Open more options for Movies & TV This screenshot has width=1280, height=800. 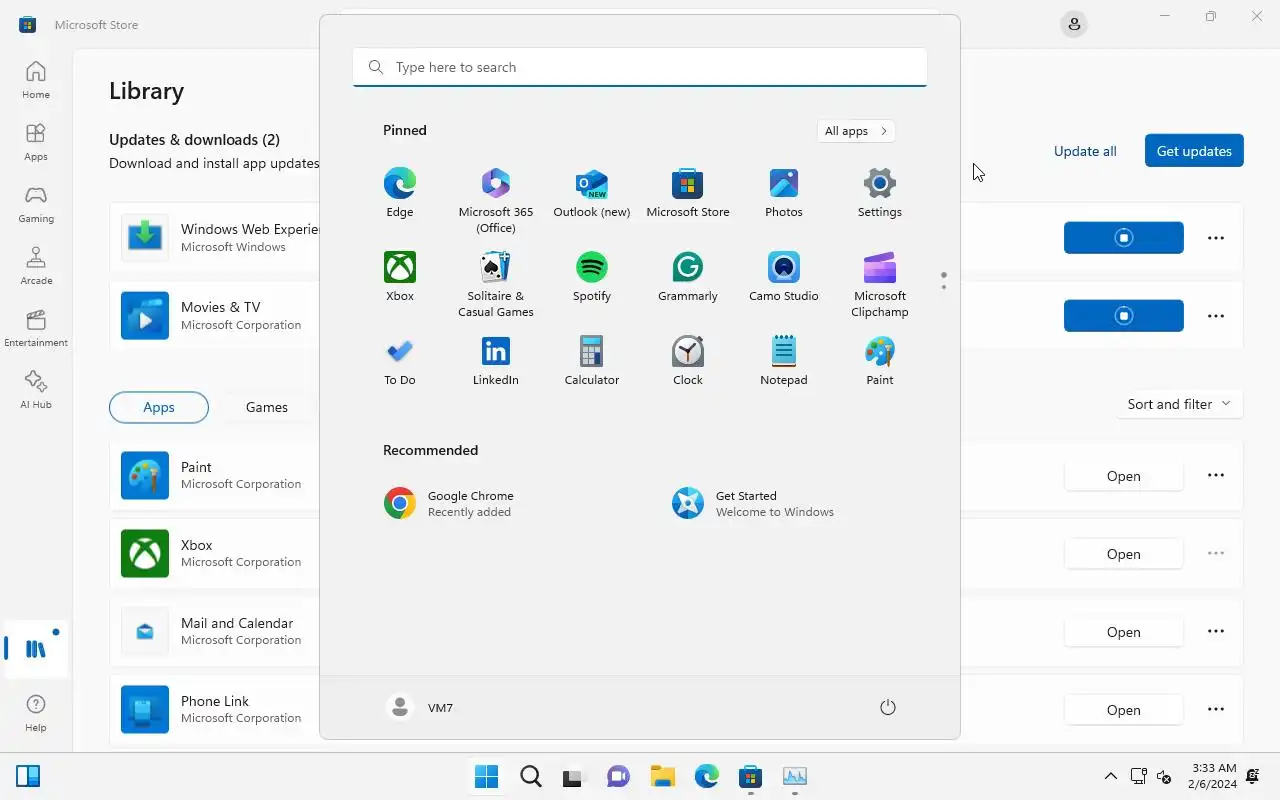1216,316
